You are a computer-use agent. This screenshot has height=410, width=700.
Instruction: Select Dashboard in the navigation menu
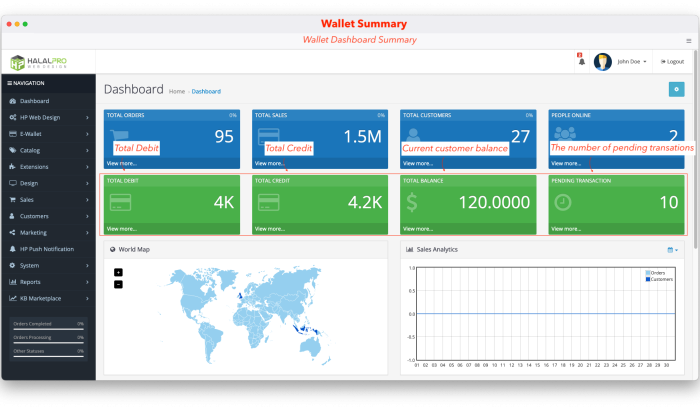(x=48, y=101)
